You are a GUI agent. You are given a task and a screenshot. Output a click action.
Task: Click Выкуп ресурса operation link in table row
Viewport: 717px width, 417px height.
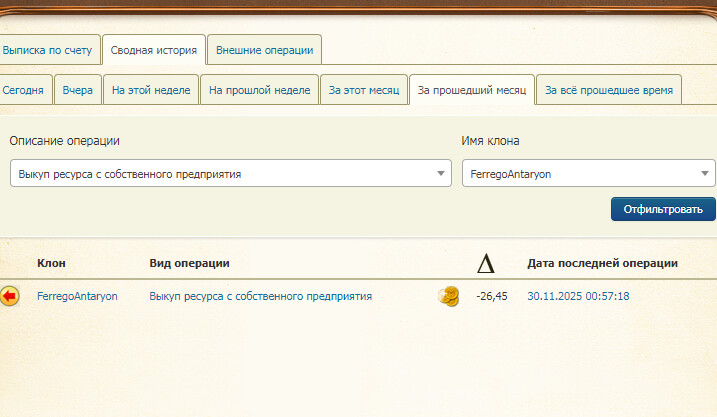point(260,296)
